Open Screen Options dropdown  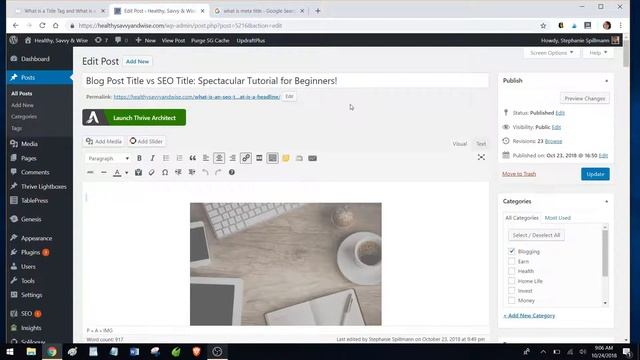tap(551, 53)
